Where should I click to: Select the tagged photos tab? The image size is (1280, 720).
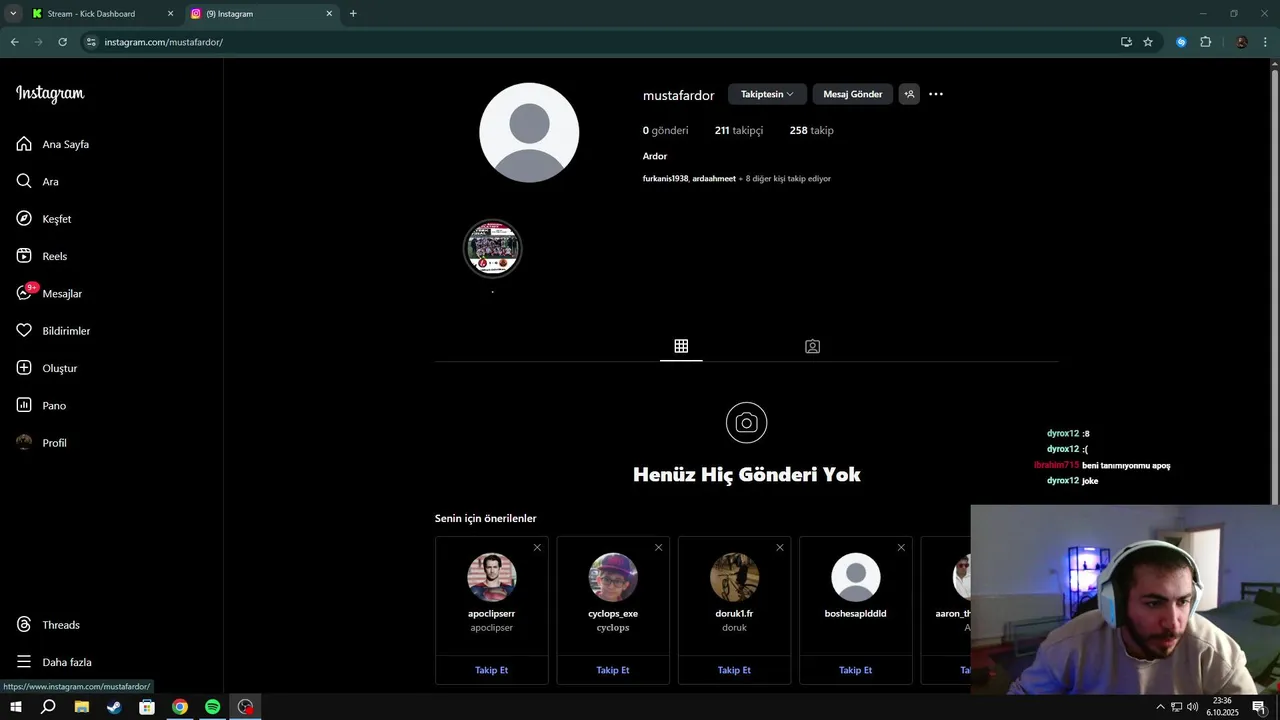point(812,346)
